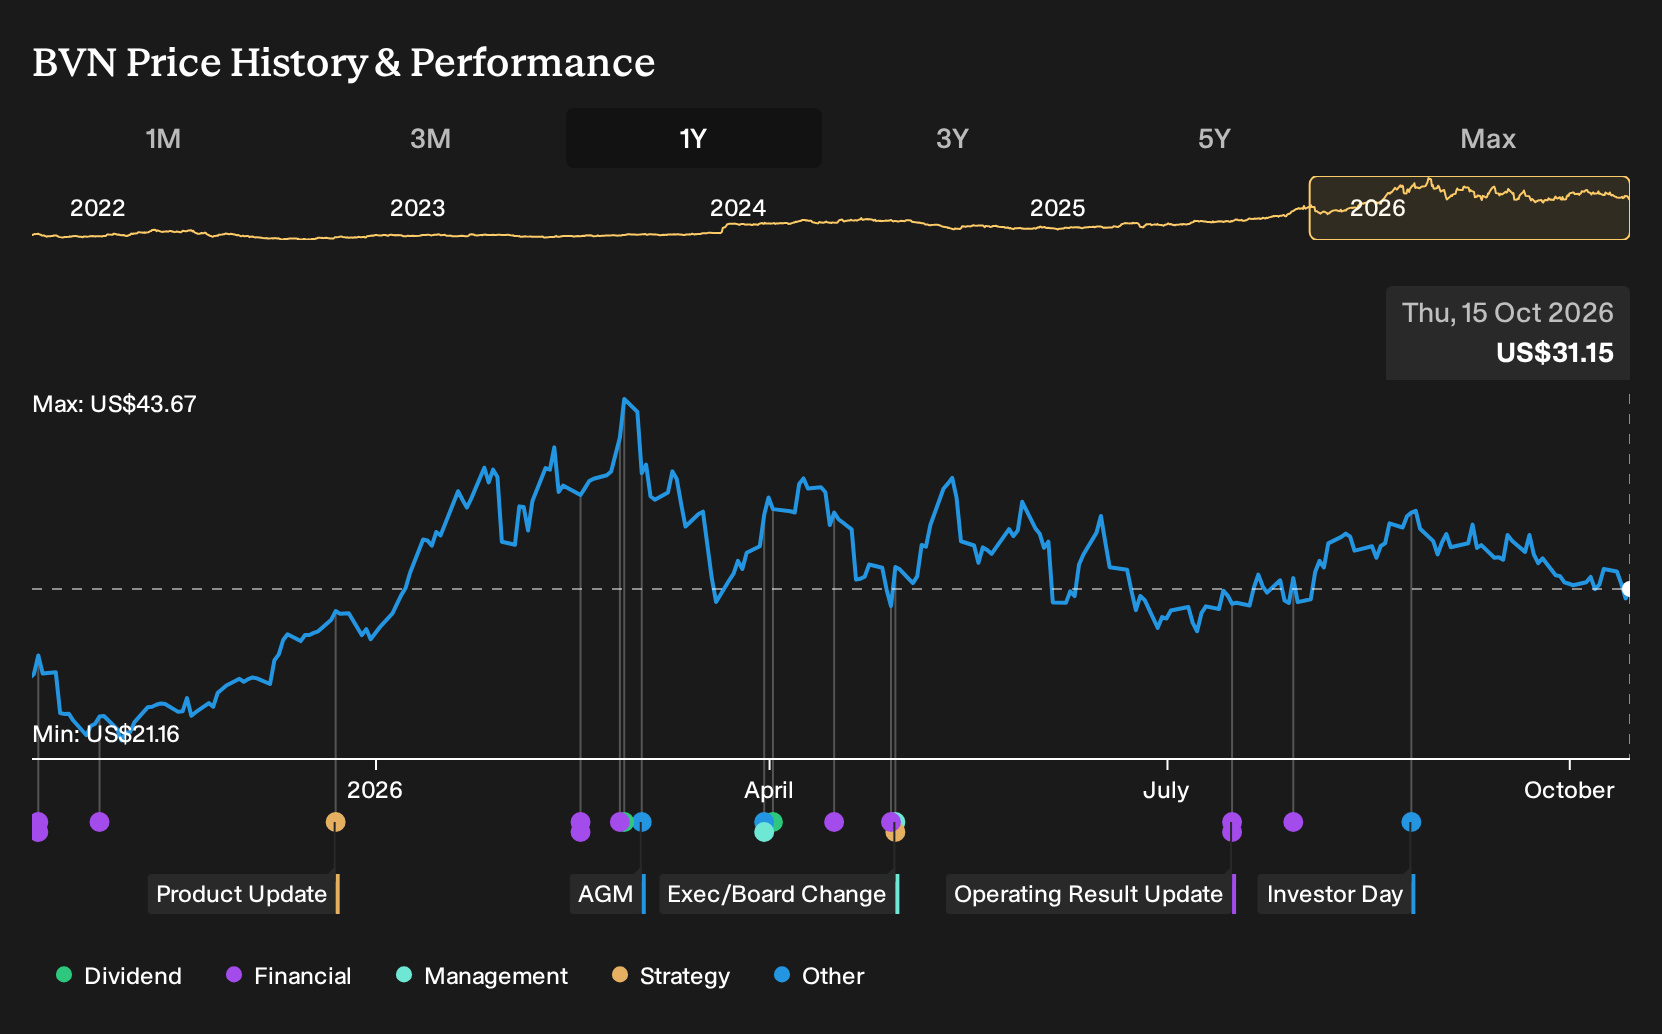Image resolution: width=1662 pixels, height=1034 pixels.
Task: Switch to the Max time range
Action: [1488, 138]
